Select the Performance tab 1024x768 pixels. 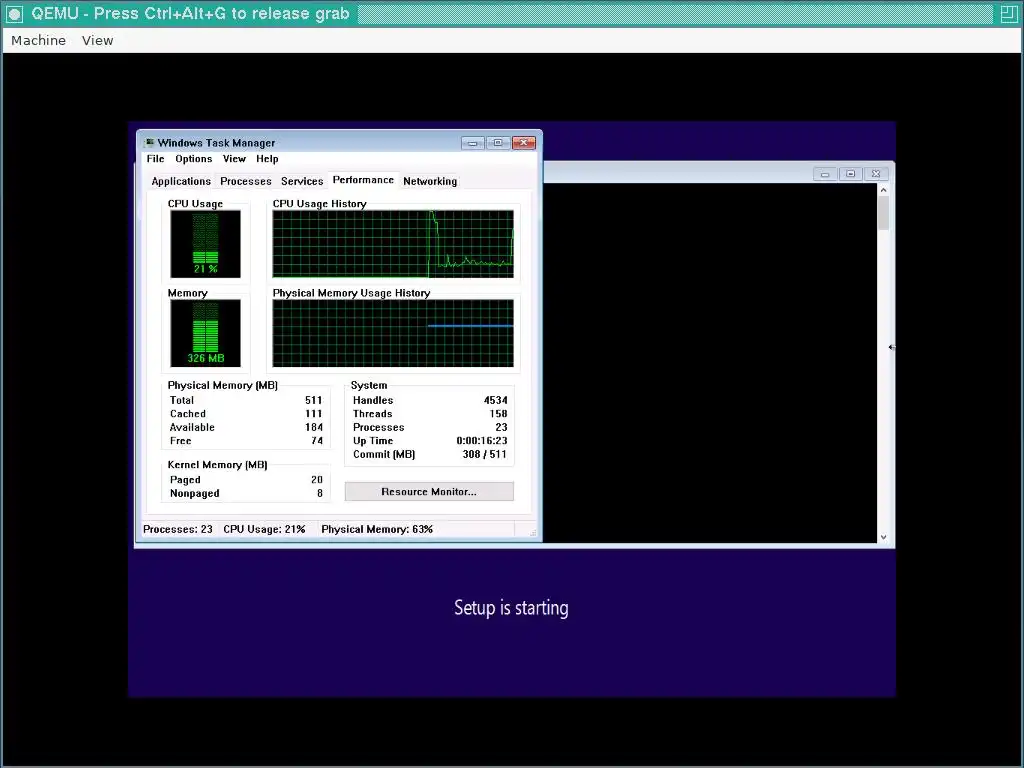click(x=363, y=180)
